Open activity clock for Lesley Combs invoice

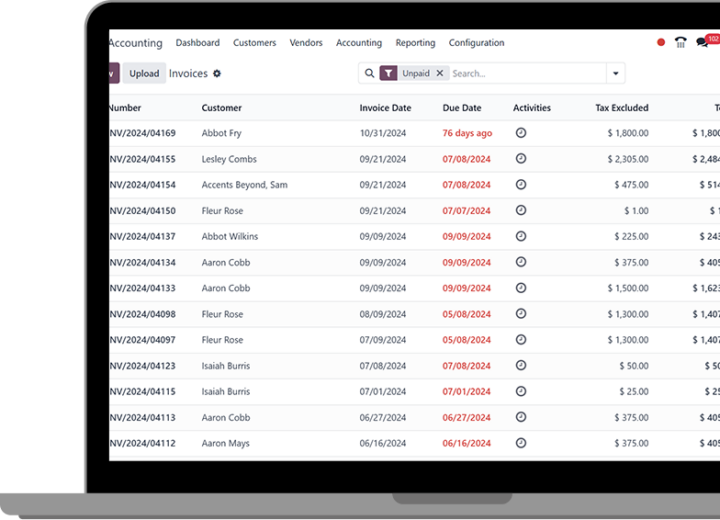pyautogui.click(x=521, y=158)
